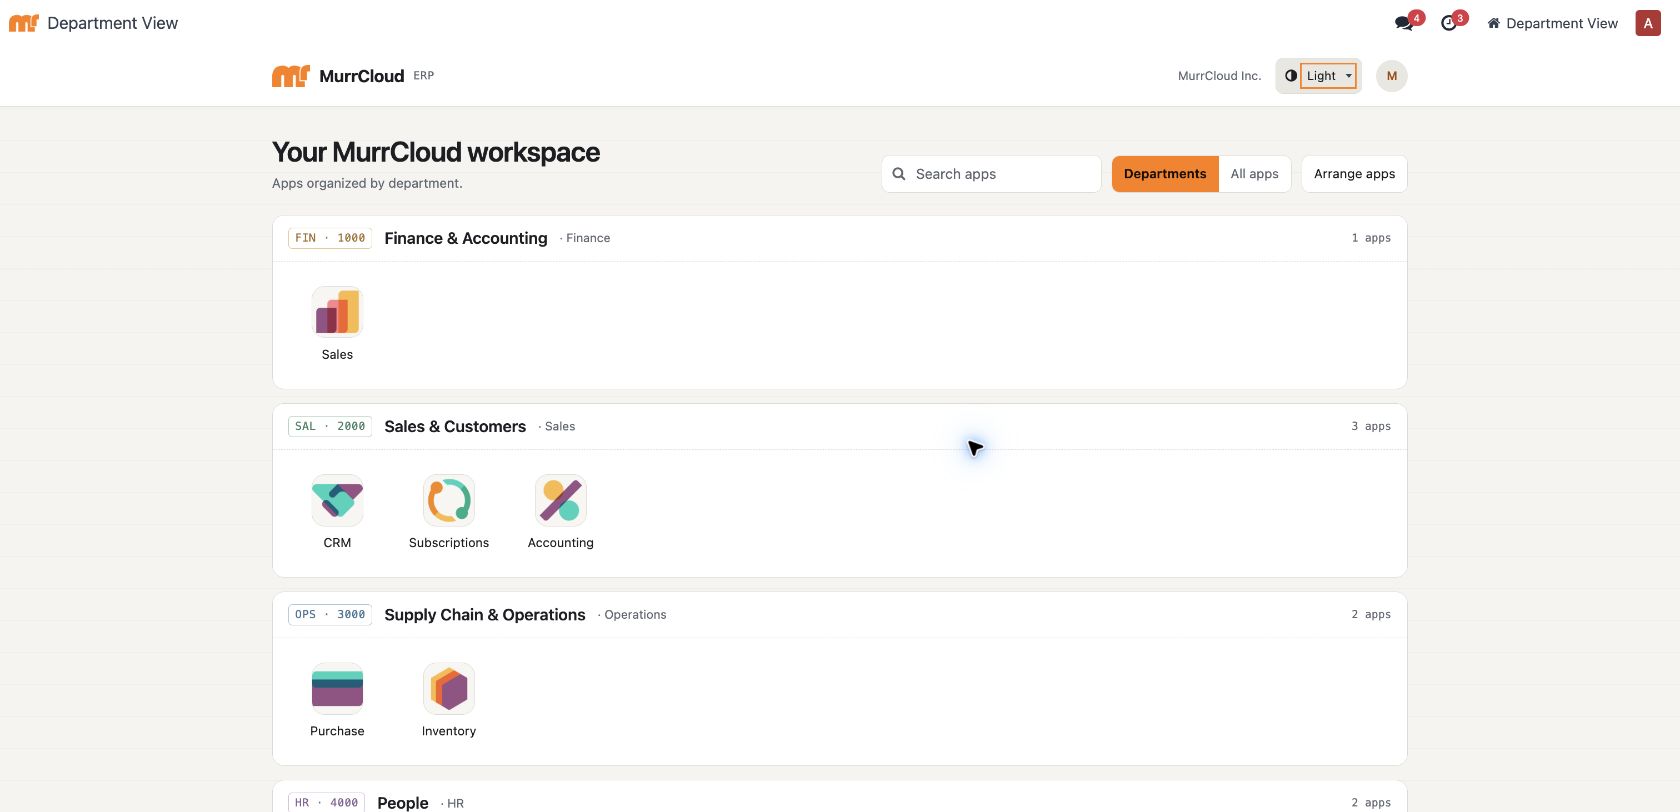
Task: Click the People department heading
Action: coord(403,803)
